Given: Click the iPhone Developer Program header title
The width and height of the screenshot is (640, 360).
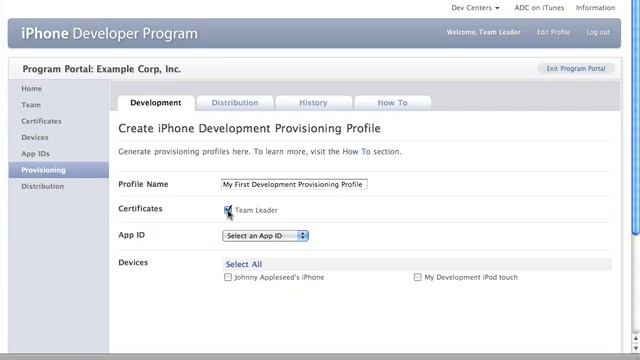Looking at the screenshot, I should 109,33.
